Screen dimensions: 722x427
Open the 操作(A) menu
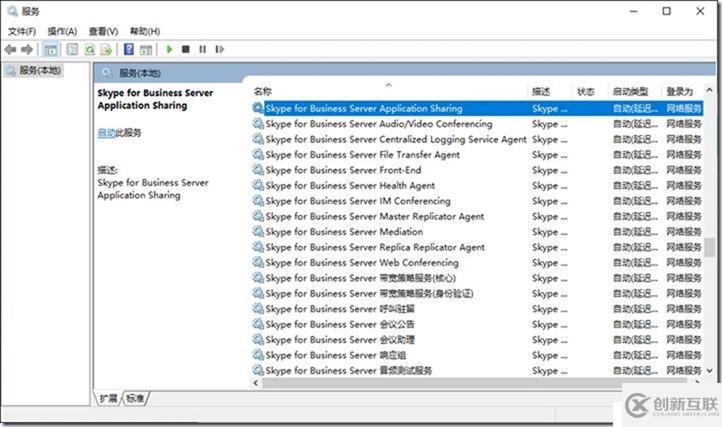(x=62, y=31)
